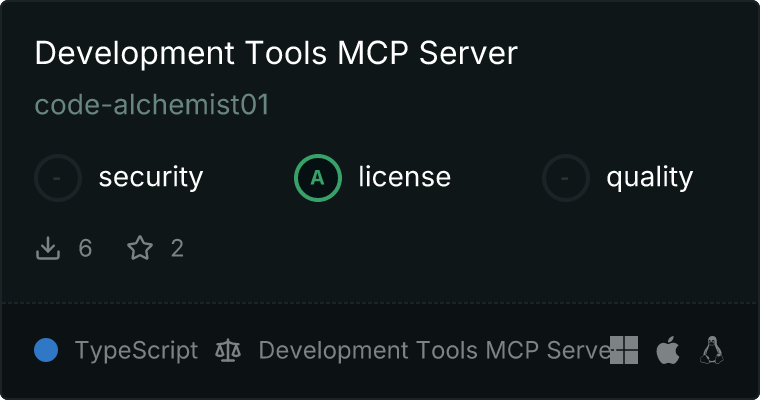Click the quality grade dash badge

tap(566, 178)
